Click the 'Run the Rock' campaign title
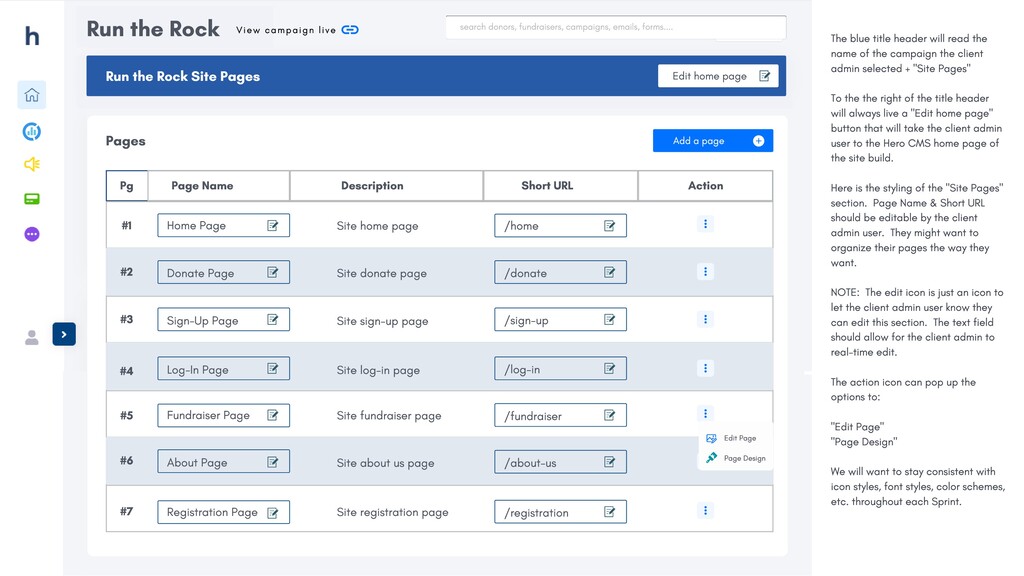This screenshot has height=576, width=1024. tap(153, 29)
